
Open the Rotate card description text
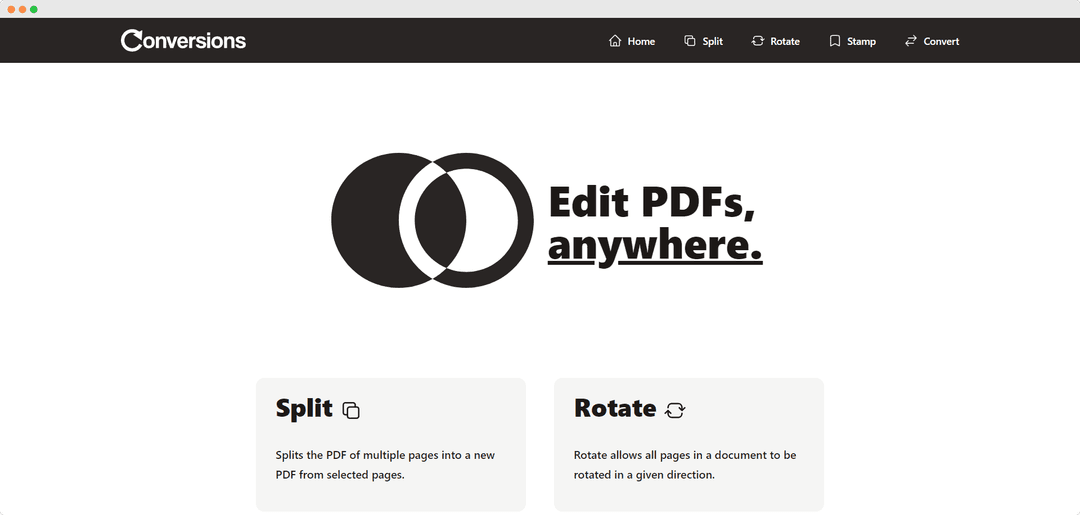click(685, 465)
